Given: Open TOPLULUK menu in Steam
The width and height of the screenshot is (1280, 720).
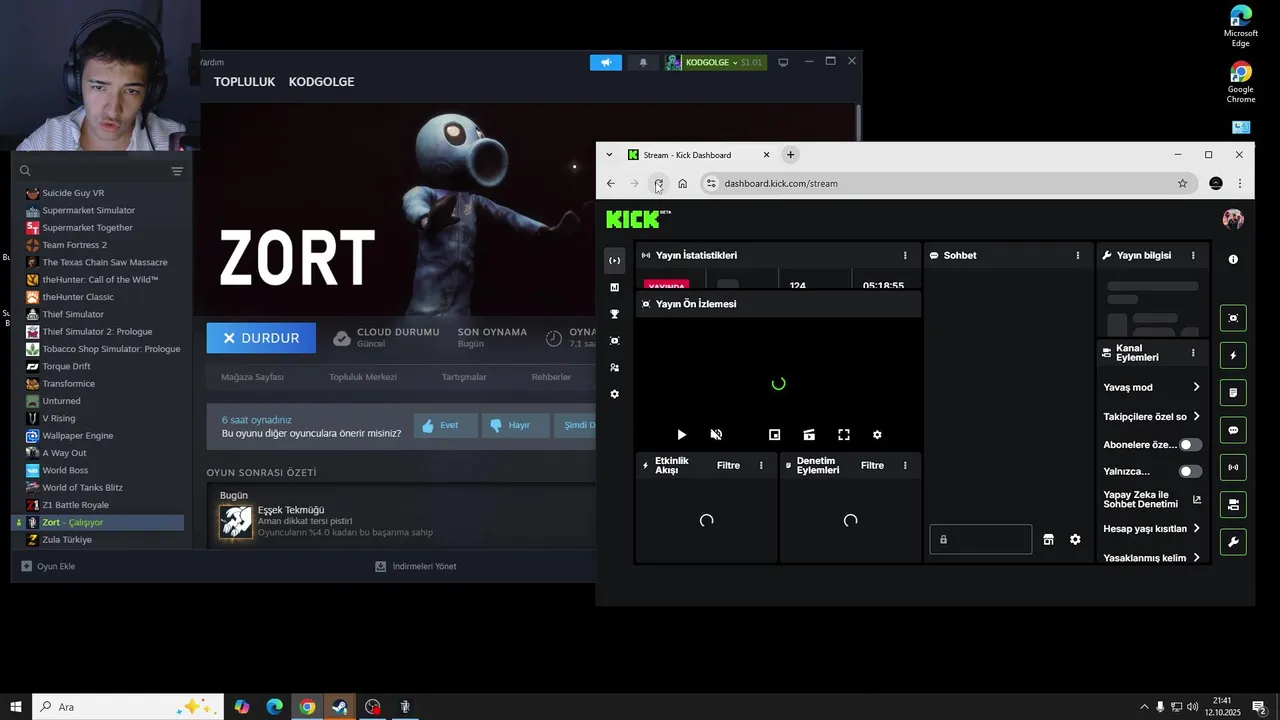Looking at the screenshot, I should coord(244,82).
